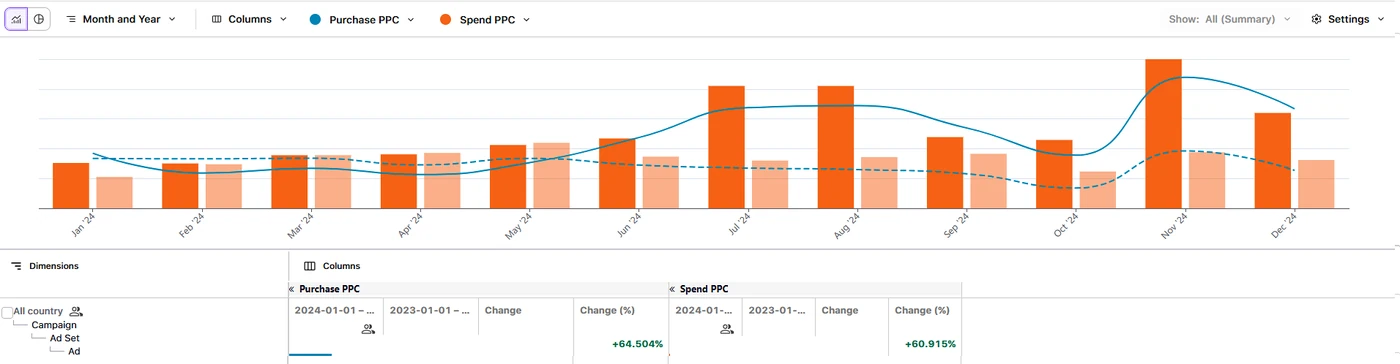Screen dimensions: 1400x364
Task: Collapse the Spend PPC column group
Action: [672, 289]
